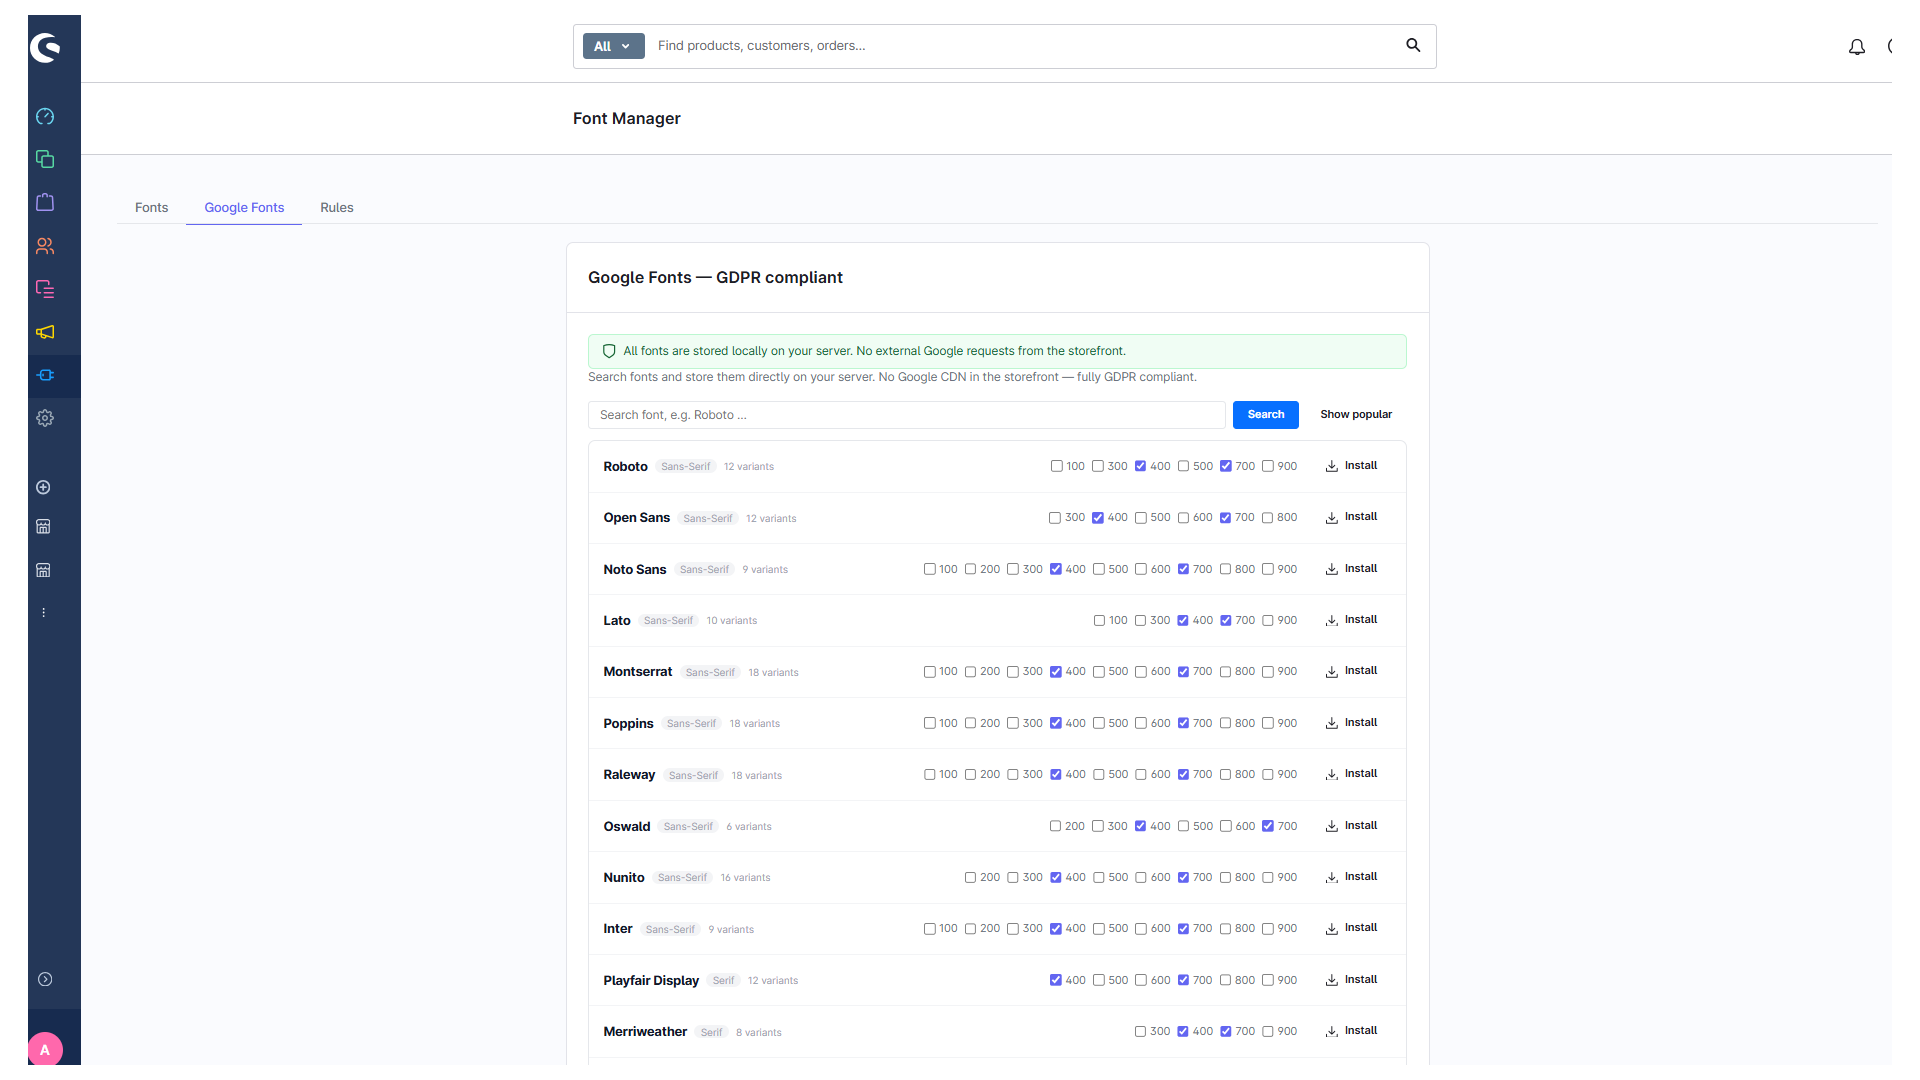Check weight 300 for Open Sans
Screen dimensions: 1920x1080
pyautogui.click(x=1055, y=518)
